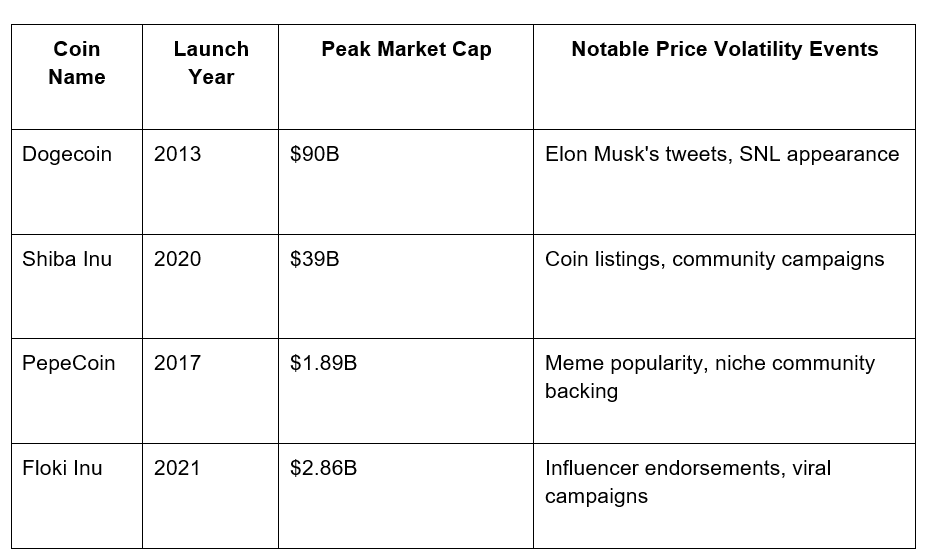Select the $2.86B market cap cell

(406, 496)
